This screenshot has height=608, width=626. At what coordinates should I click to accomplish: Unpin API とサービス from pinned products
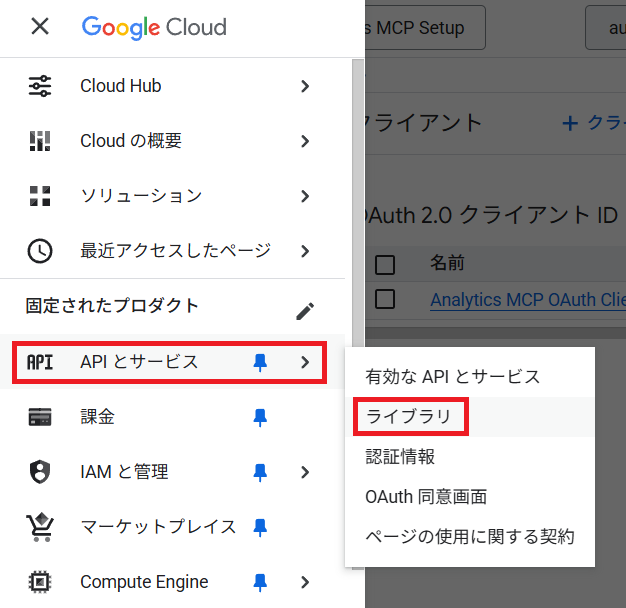260,362
